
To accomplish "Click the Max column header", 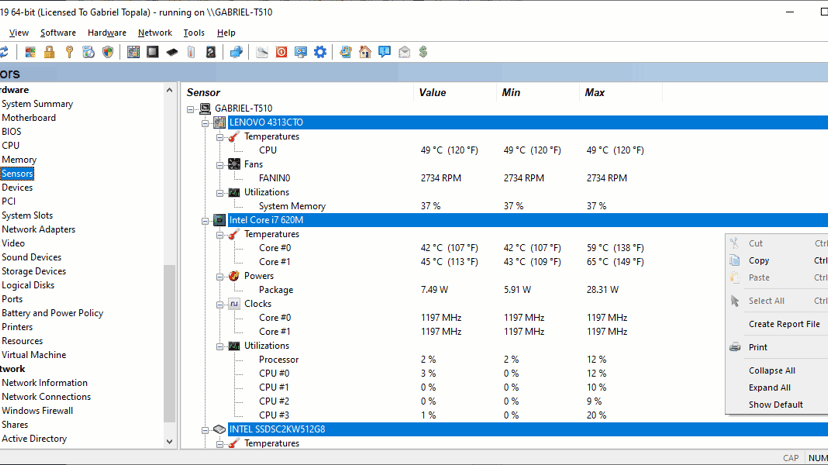I will tap(620, 92).
